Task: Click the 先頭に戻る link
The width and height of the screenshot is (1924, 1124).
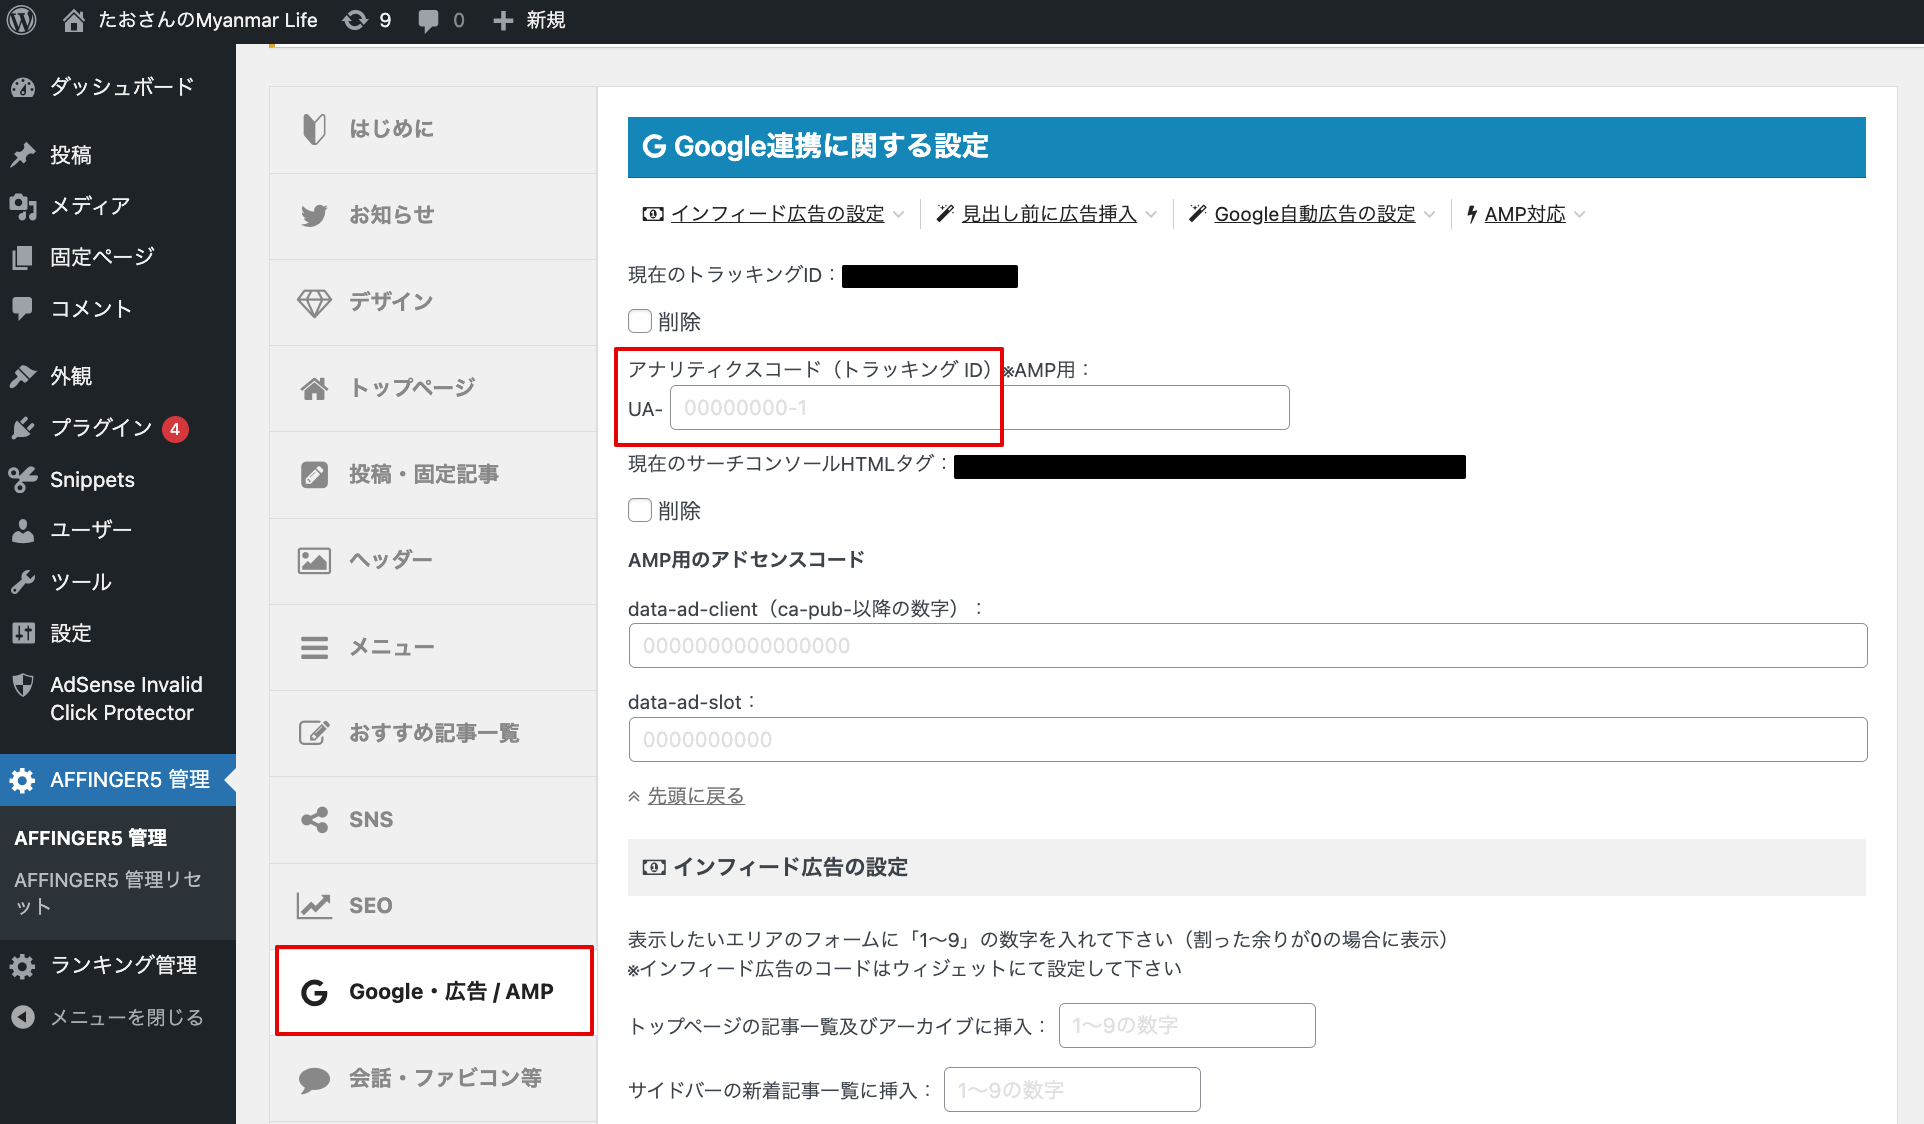Action: 695,795
